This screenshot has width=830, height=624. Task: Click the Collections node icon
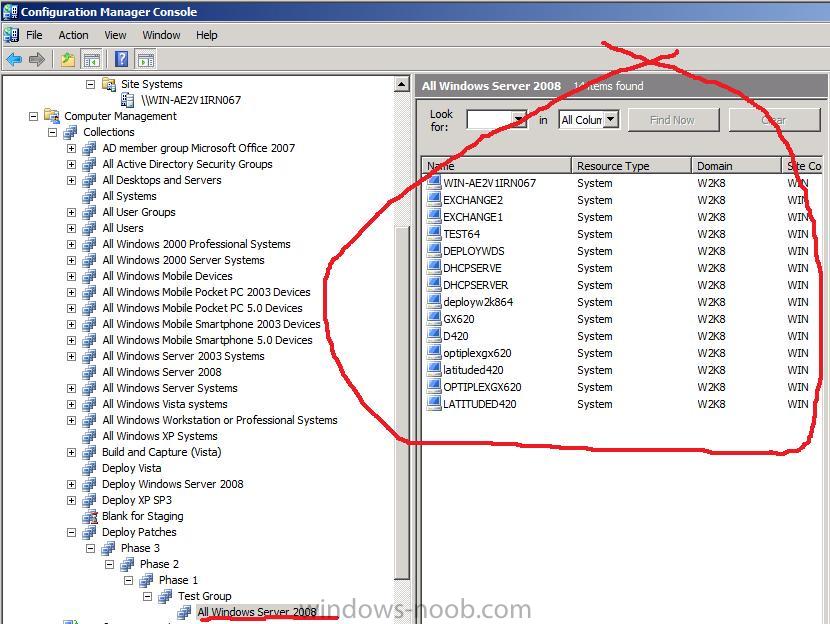pos(70,132)
